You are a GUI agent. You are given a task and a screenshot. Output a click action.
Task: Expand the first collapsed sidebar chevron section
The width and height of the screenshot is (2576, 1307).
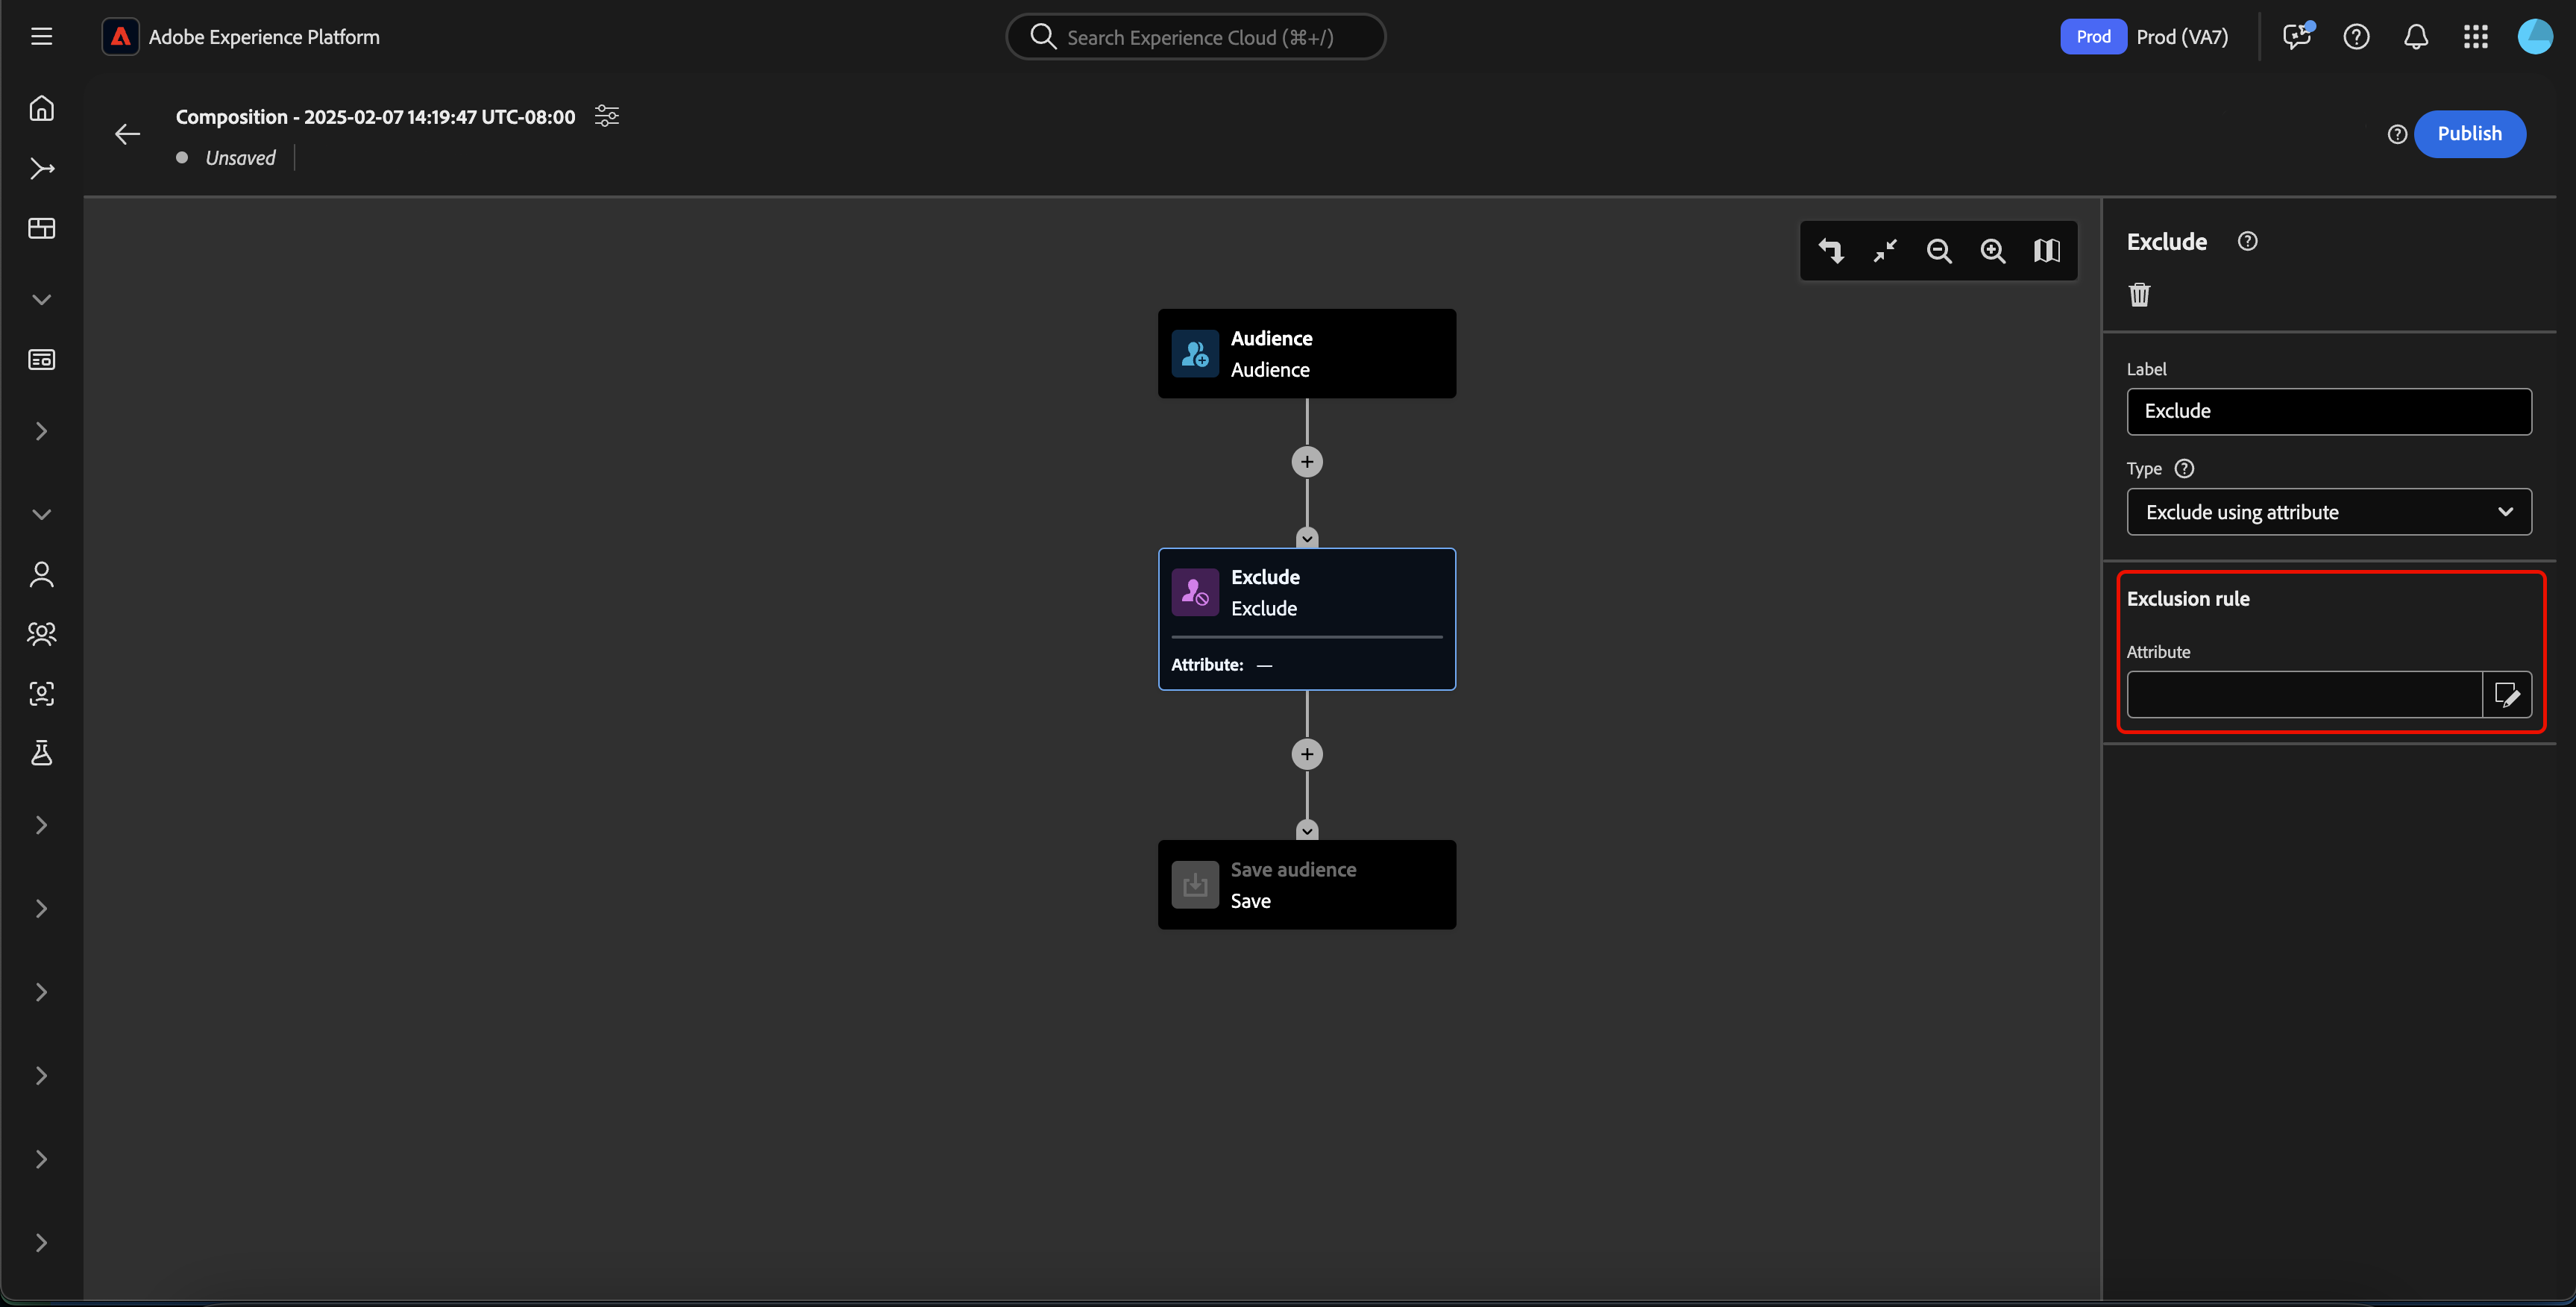(x=41, y=431)
